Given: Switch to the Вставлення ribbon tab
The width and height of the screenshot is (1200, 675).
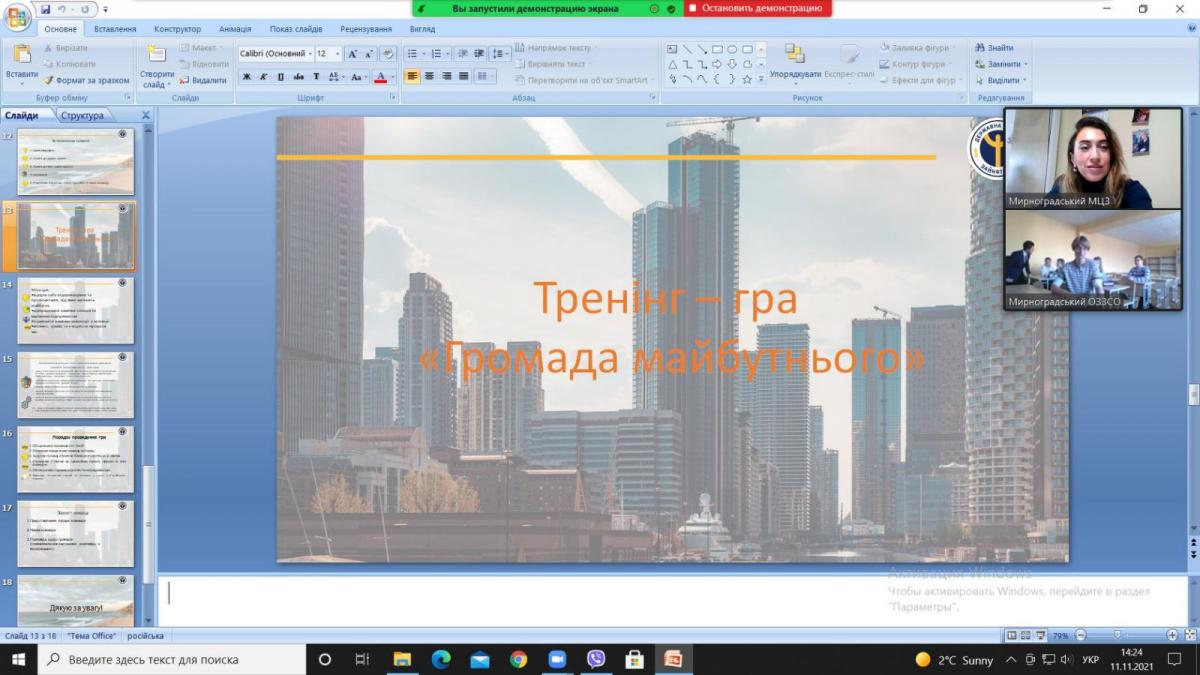Looking at the screenshot, I should click(115, 29).
